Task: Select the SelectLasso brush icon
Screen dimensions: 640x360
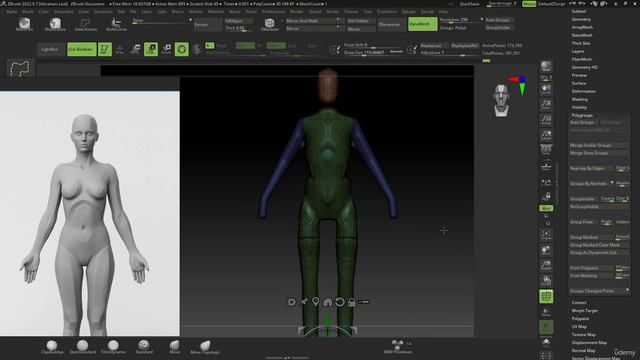Action: (x=86, y=24)
